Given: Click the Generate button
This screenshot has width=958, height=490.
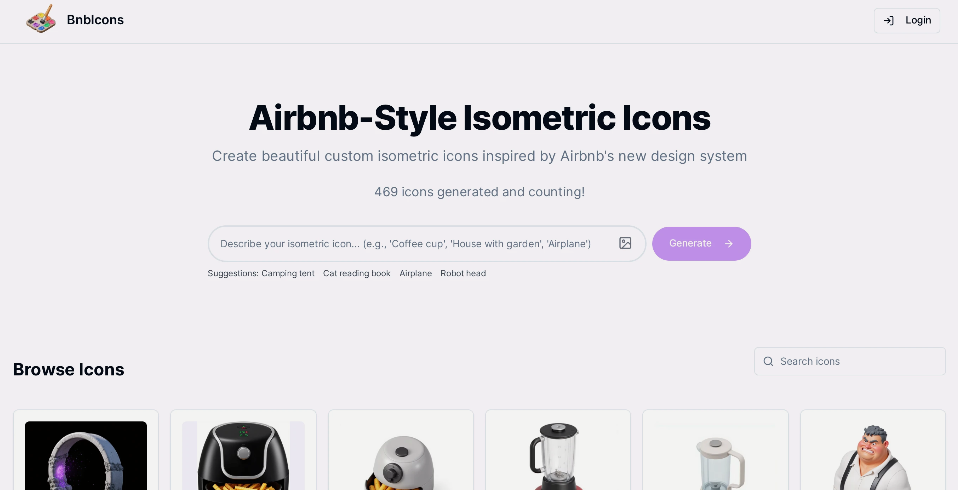Looking at the screenshot, I should [701, 243].
